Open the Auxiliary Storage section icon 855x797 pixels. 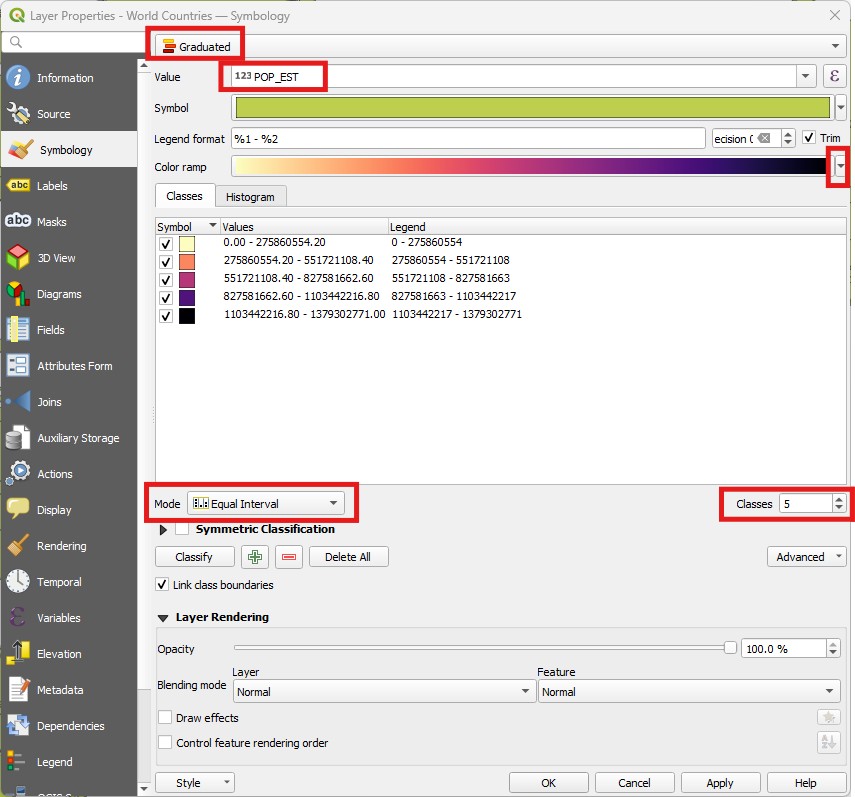pos(18,438)
